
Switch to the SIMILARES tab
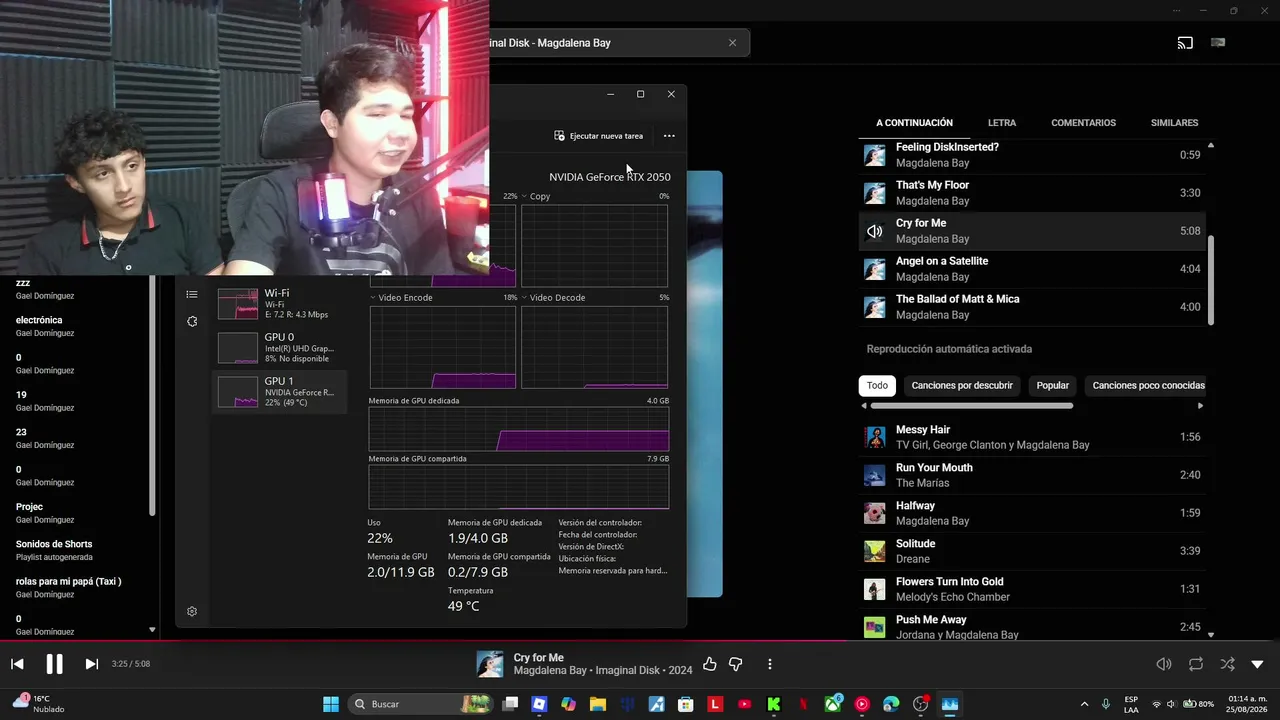pyautogui.click(x=1174, y=123)
